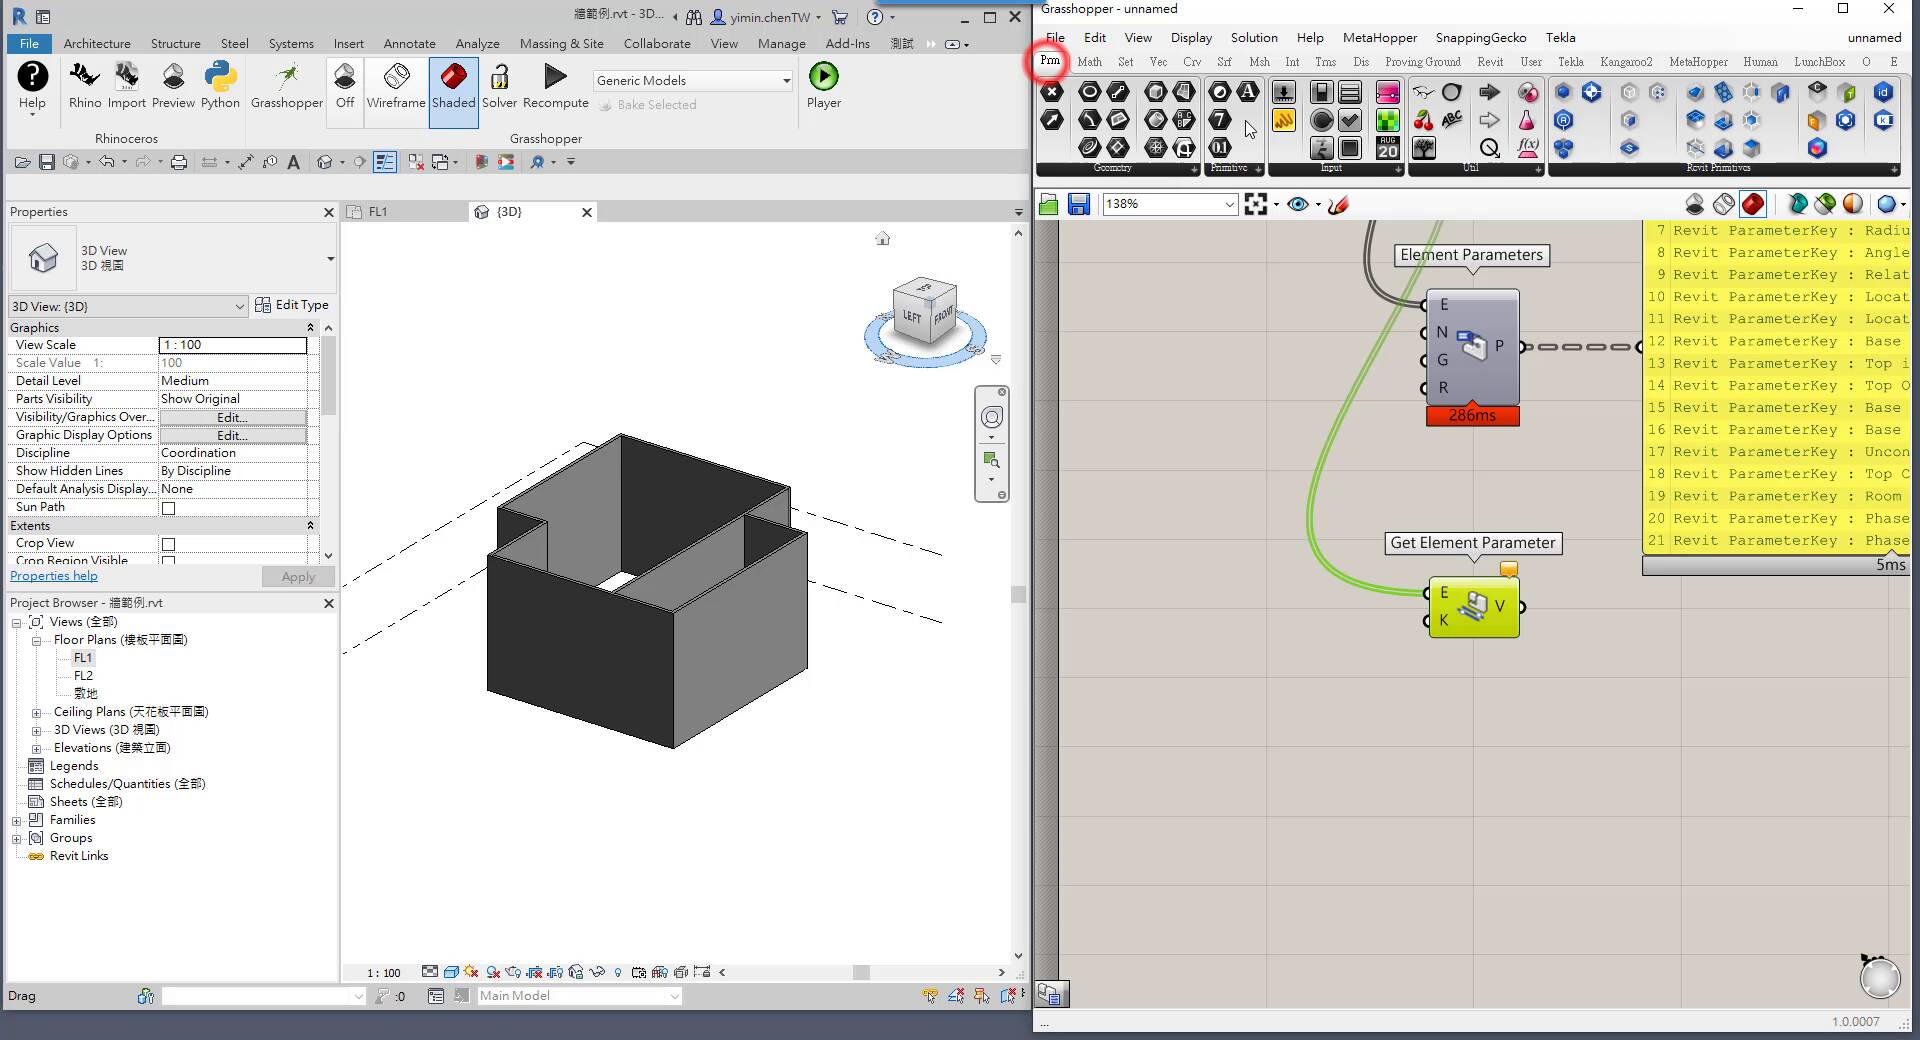The image size is (1920, 1040).
Task: Launch the Python script editor
Action: 220,86
